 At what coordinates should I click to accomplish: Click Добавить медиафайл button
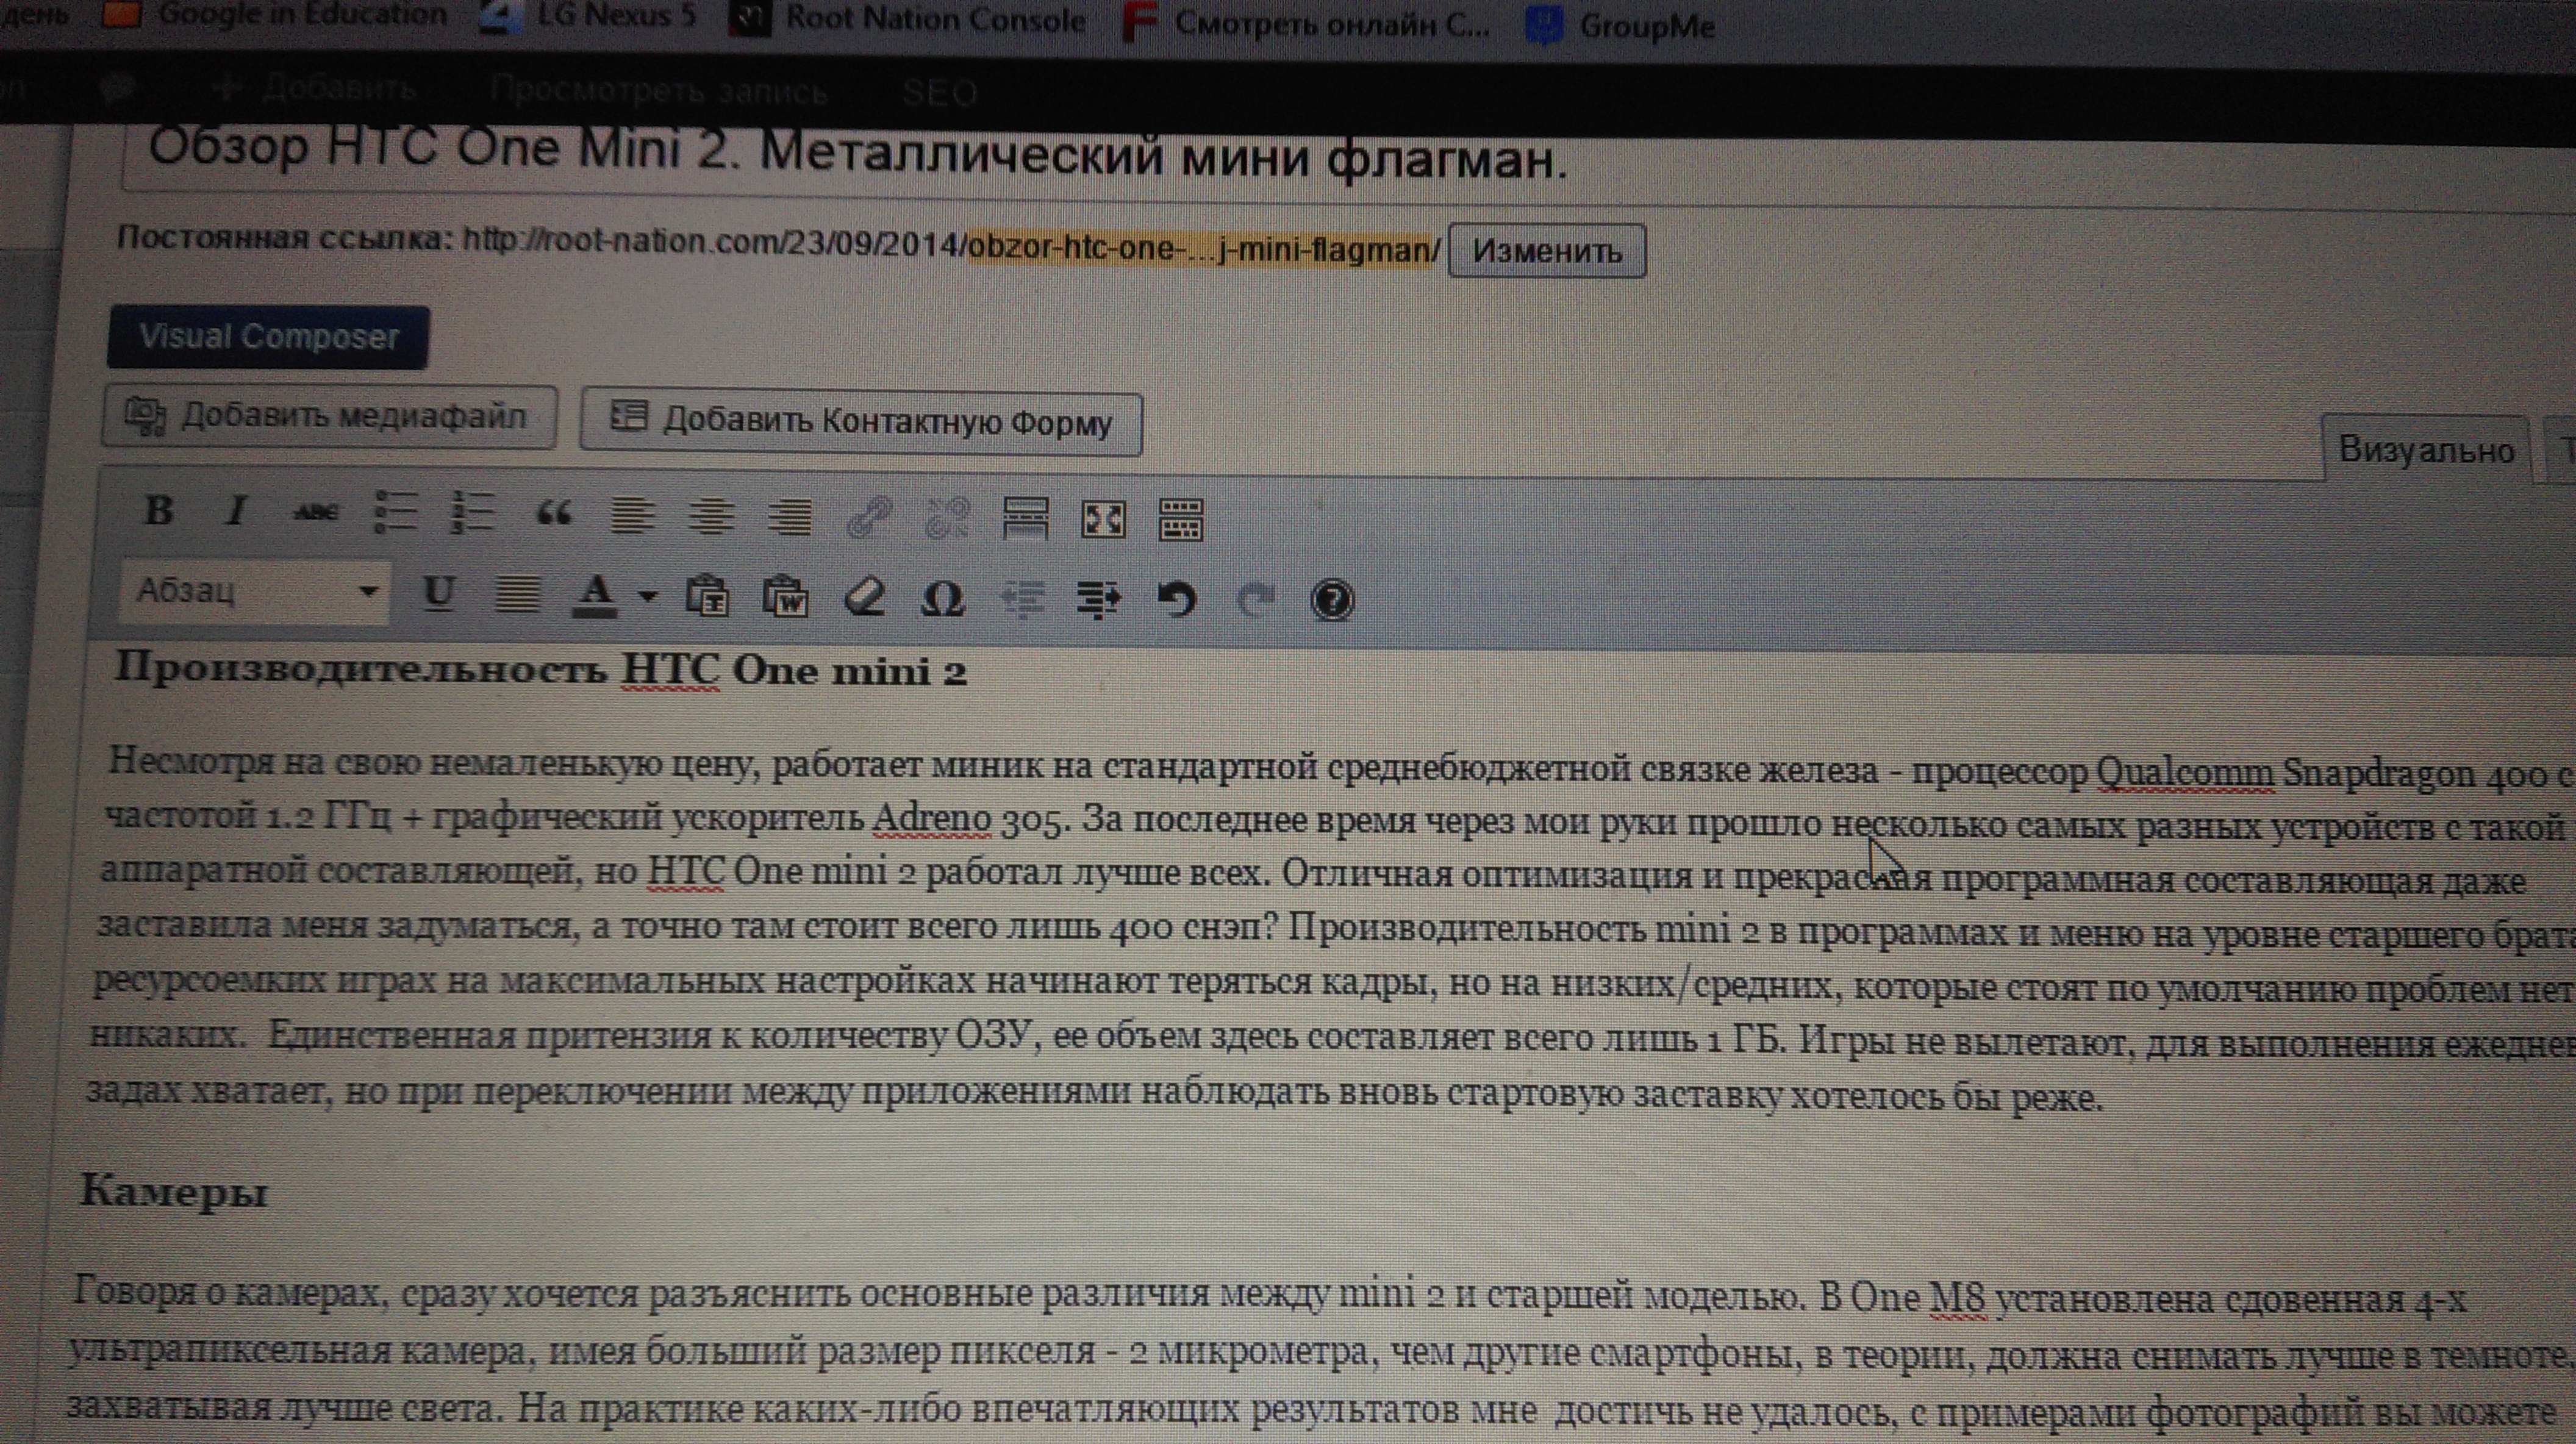point(328,416)
